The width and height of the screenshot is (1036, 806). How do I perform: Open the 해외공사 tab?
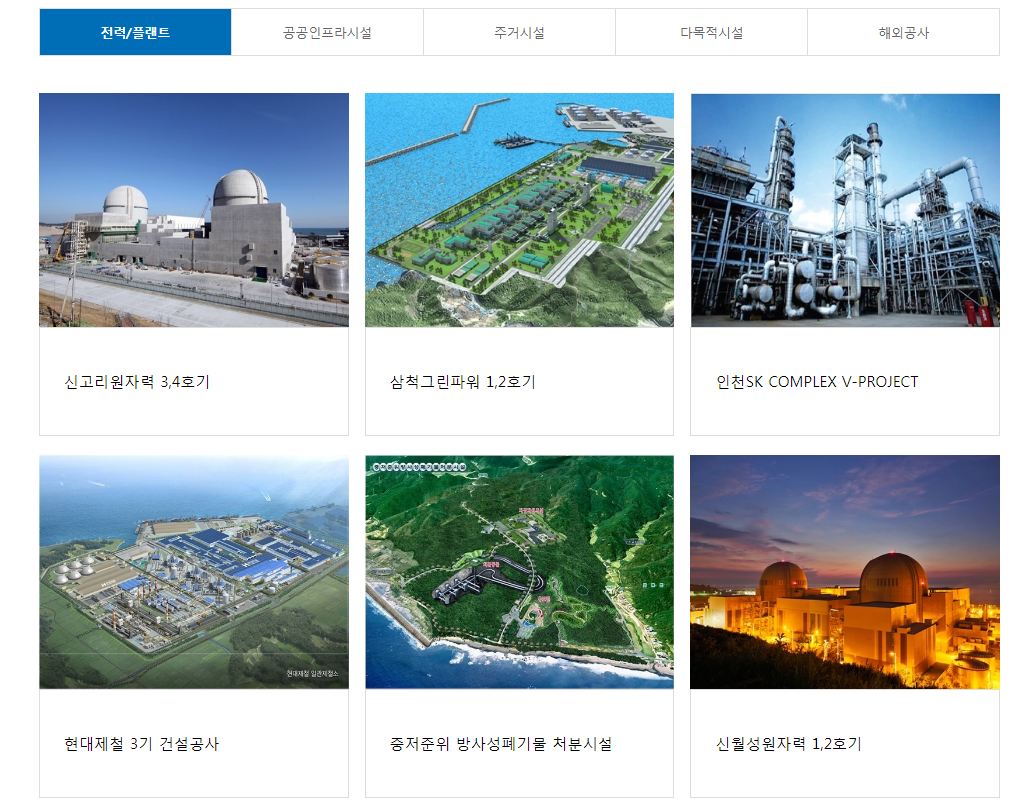903,32
